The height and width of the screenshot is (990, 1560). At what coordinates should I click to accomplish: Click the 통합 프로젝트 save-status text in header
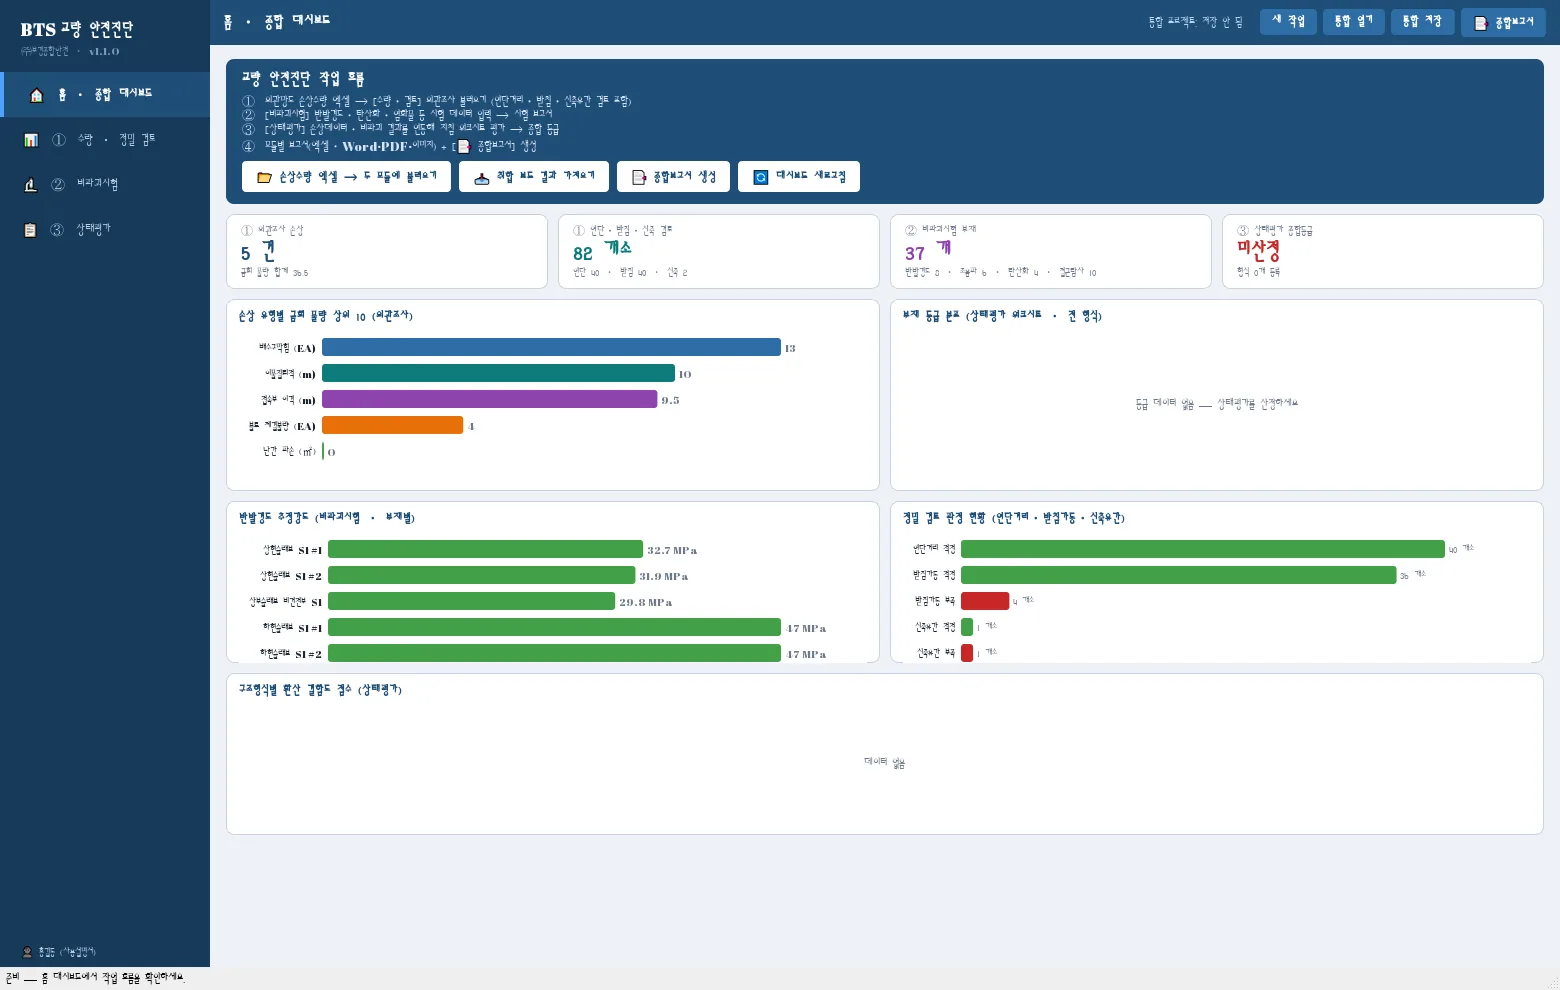pos(1195,21)
